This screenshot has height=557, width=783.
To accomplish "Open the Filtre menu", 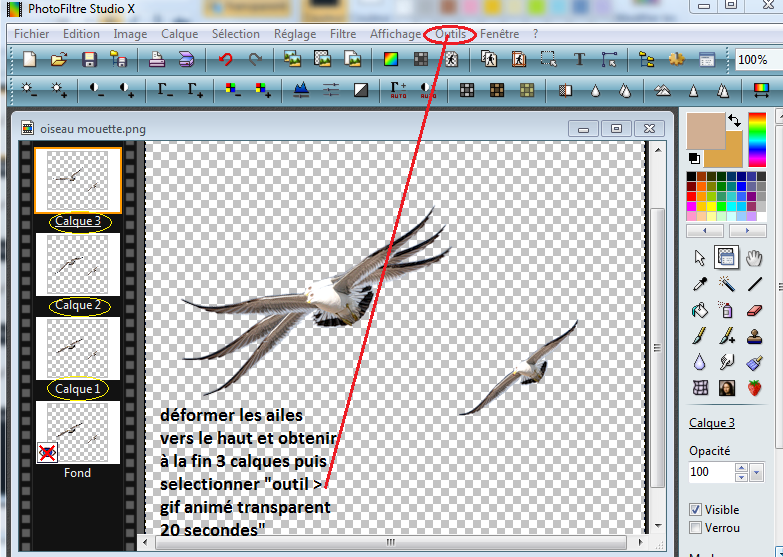I will 343,34.
